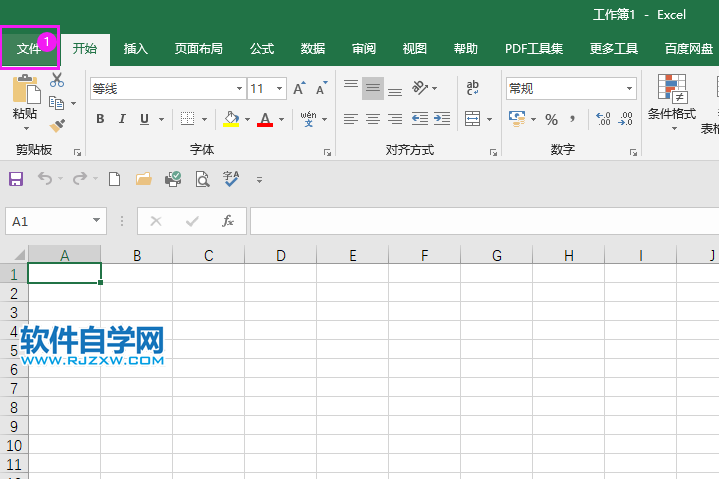
Task: Open font size dropdown 11
Action: coord(279,88)
